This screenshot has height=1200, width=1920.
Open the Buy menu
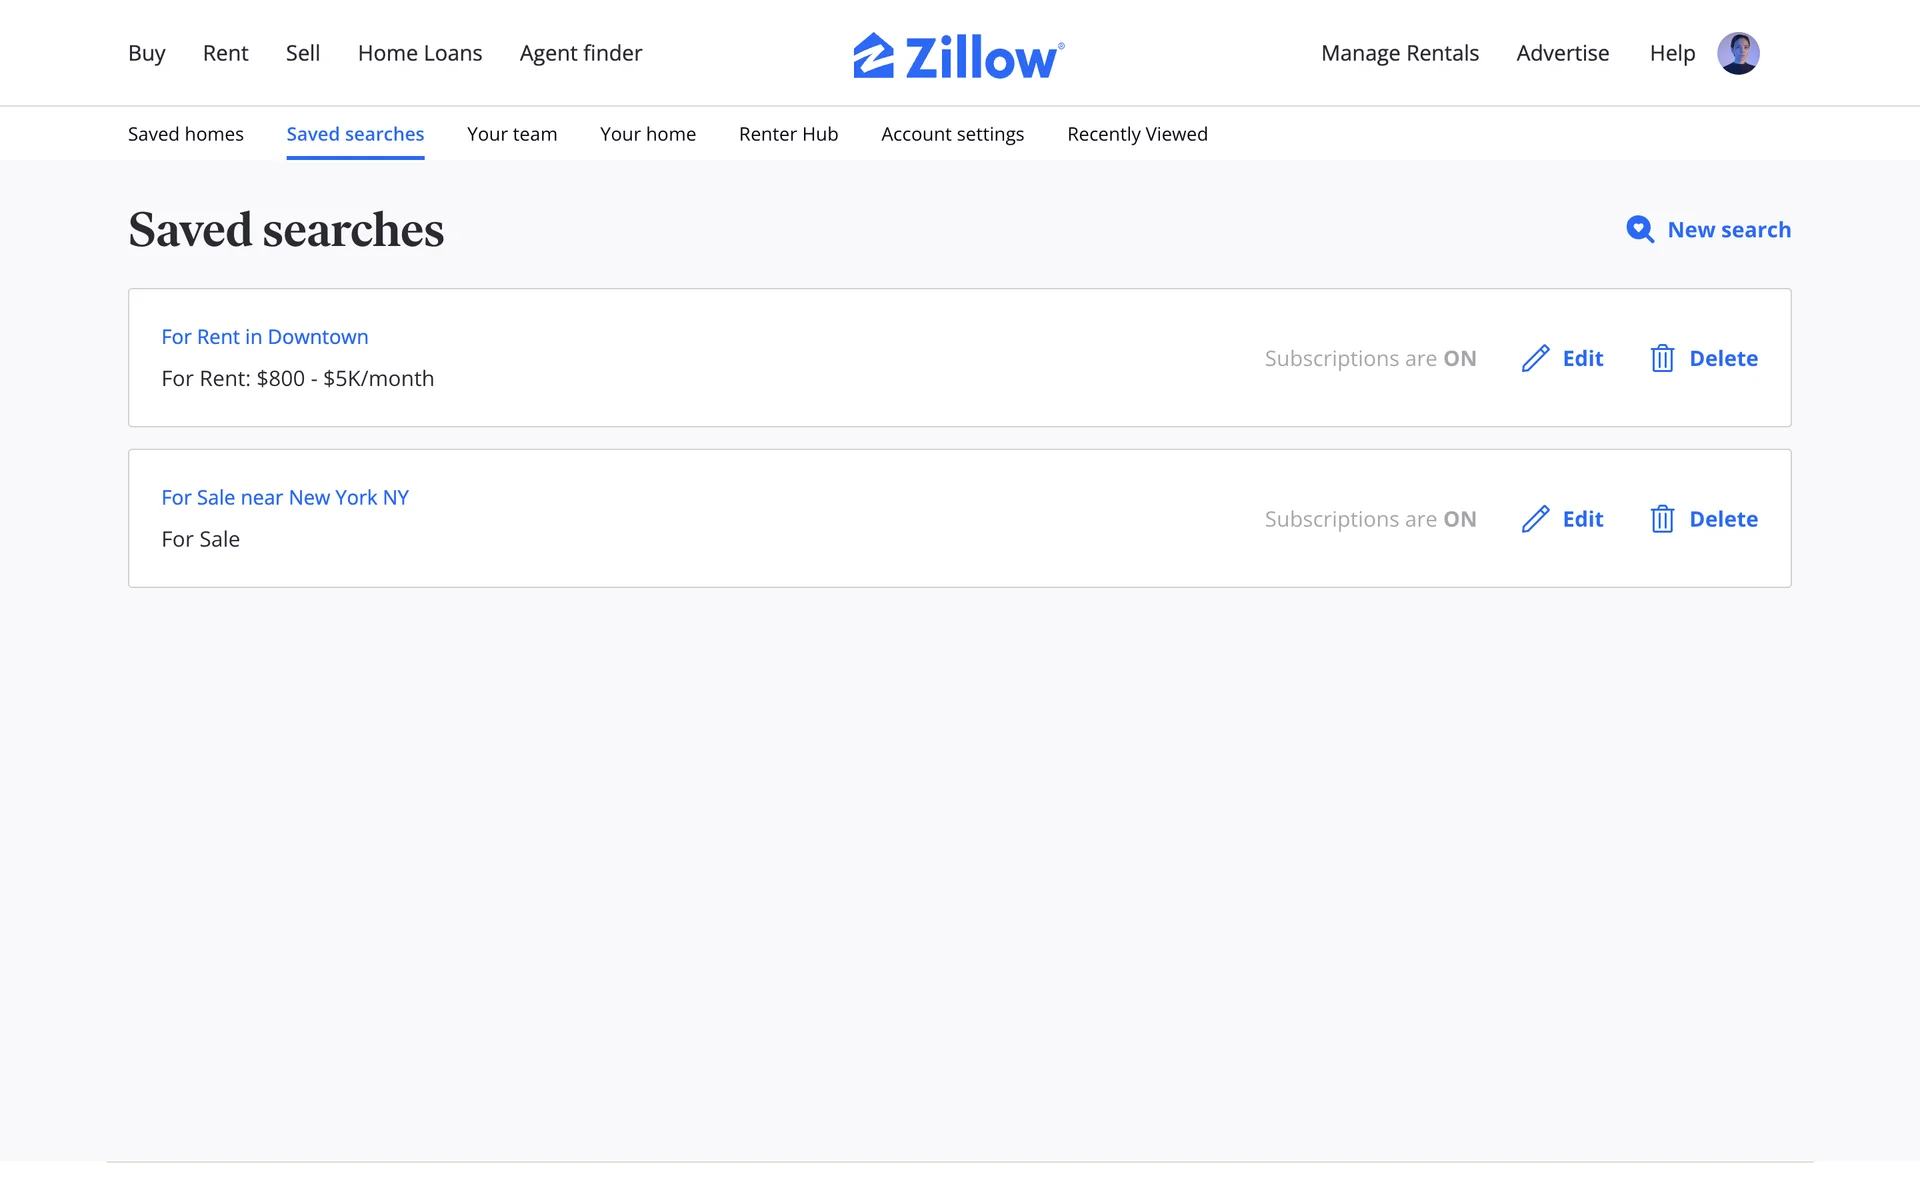[146, 53]
